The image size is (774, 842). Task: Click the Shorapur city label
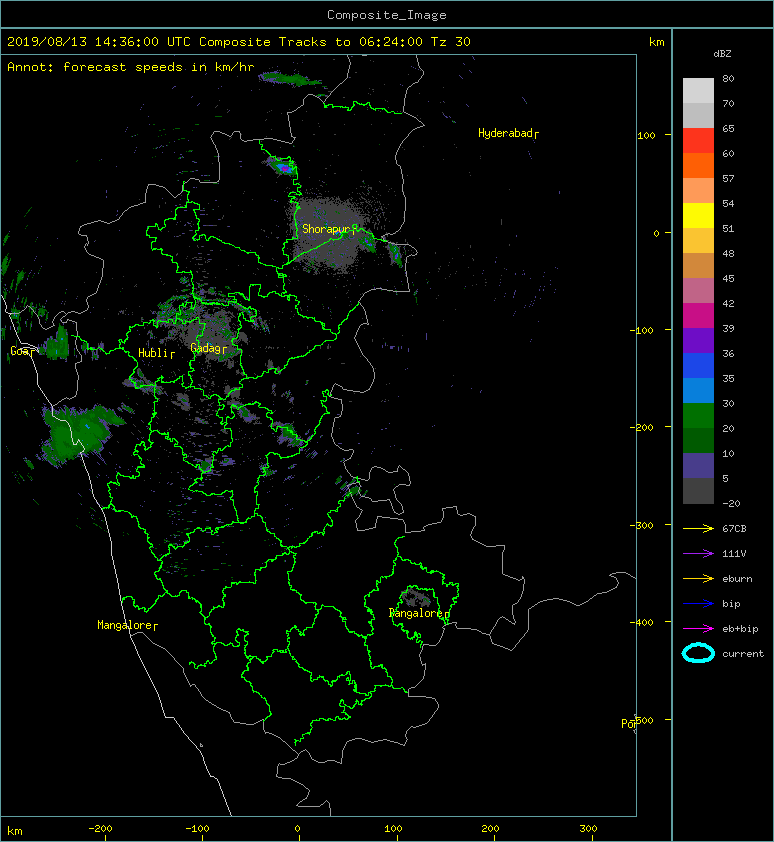(326, 229)
